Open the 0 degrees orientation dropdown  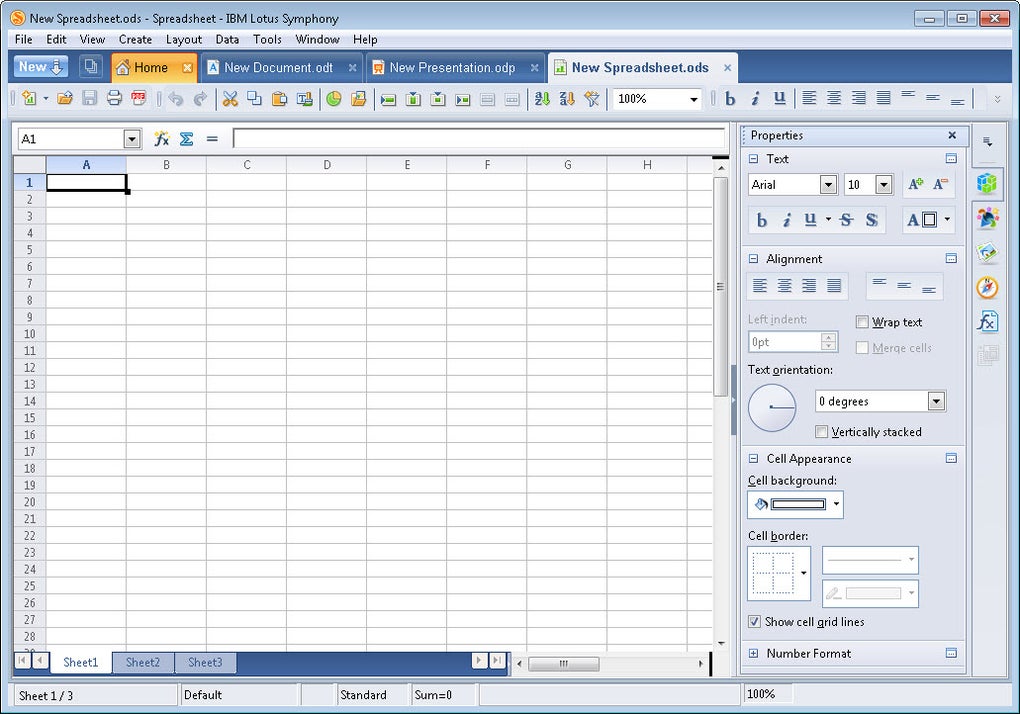tap(936, 401)
